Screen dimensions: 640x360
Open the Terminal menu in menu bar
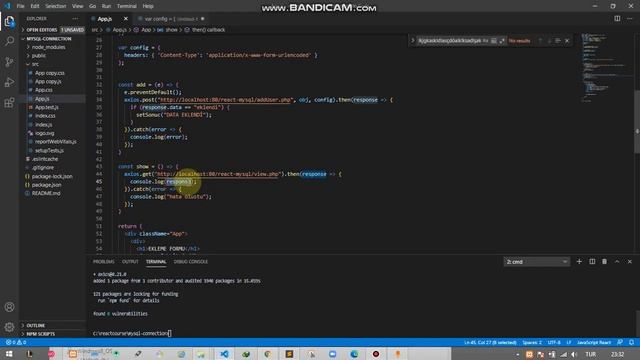click(127, 6)
